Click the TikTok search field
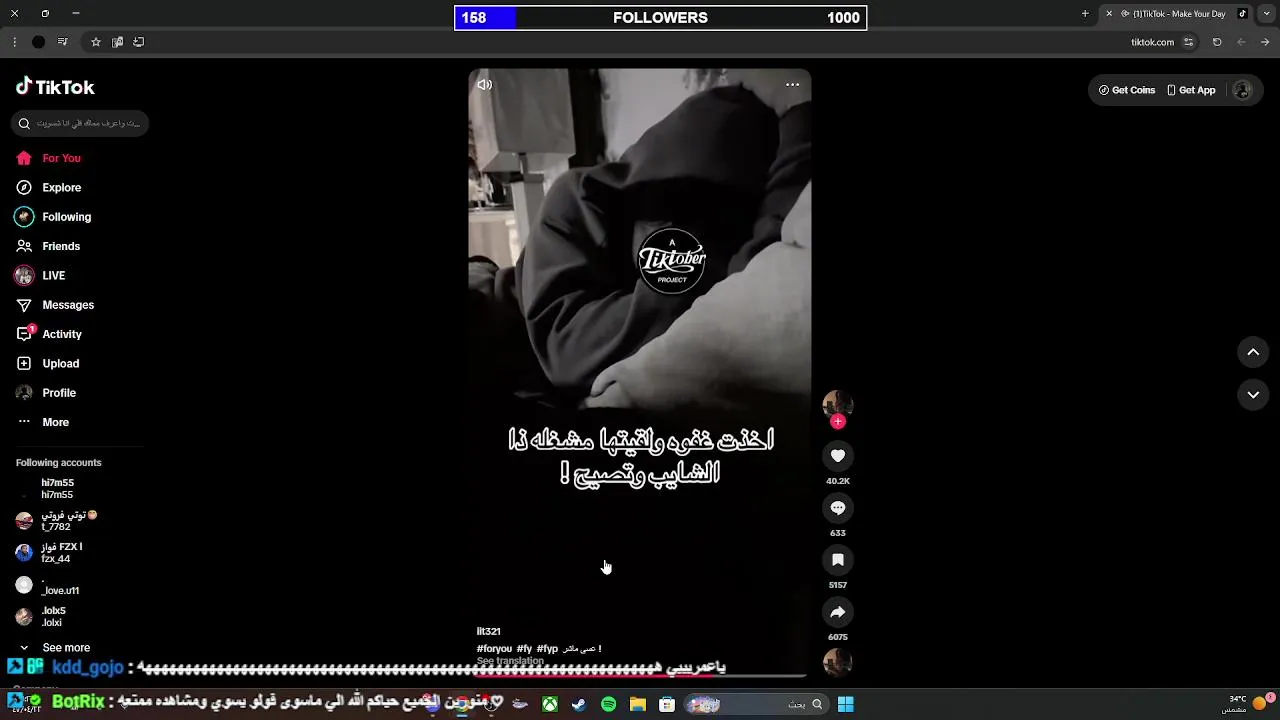1280x720 pixels. (x=81, y=123)
